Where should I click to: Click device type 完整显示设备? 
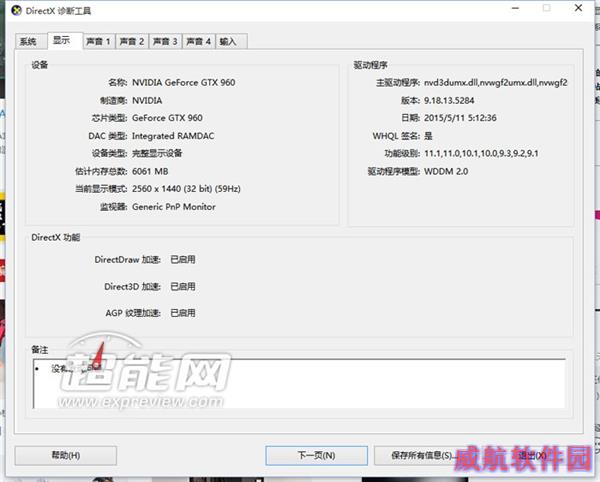[157, 153]
